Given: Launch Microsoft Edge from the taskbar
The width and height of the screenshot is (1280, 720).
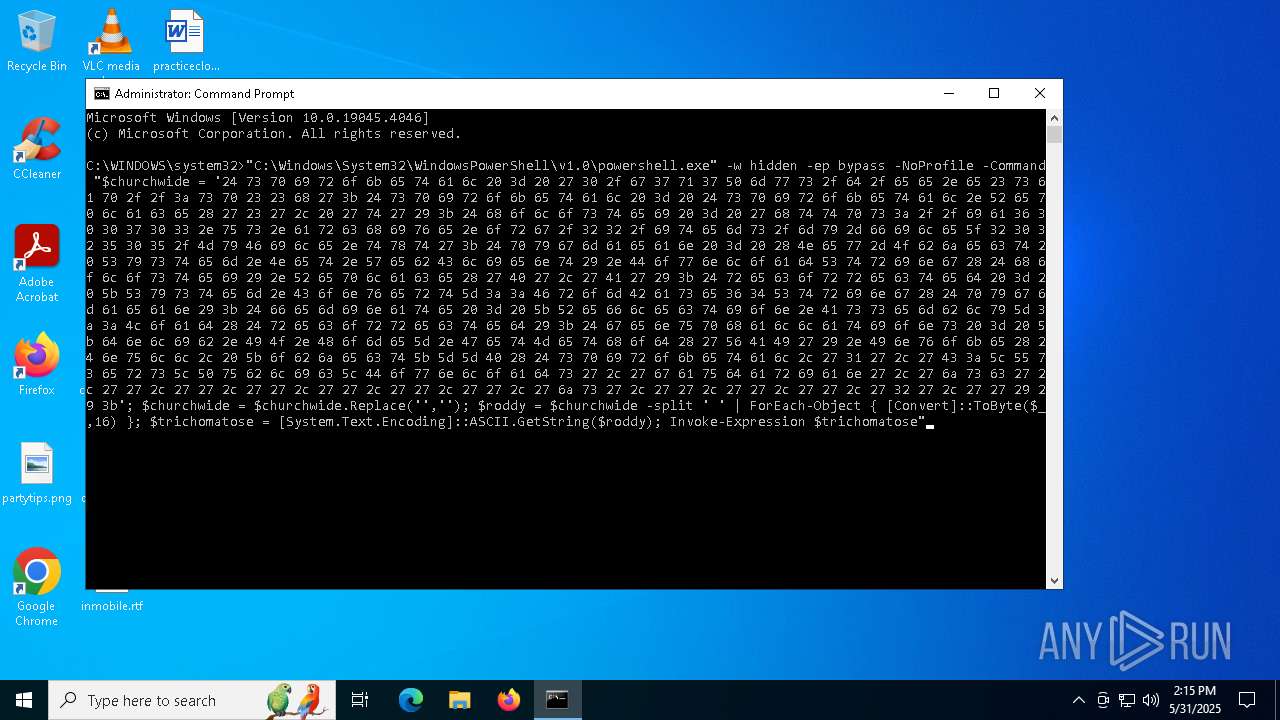Looking at the screenshot, I should point(411,700).
